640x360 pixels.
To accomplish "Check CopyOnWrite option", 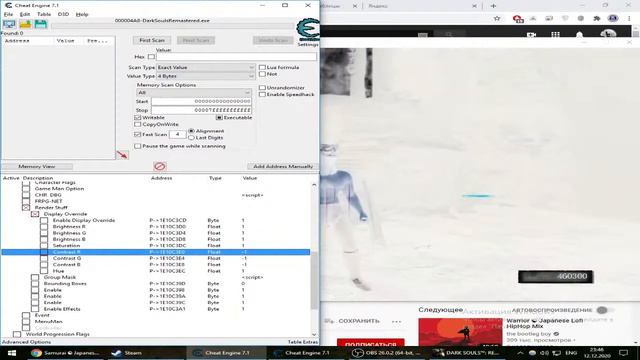I will (x=138, y=124).
